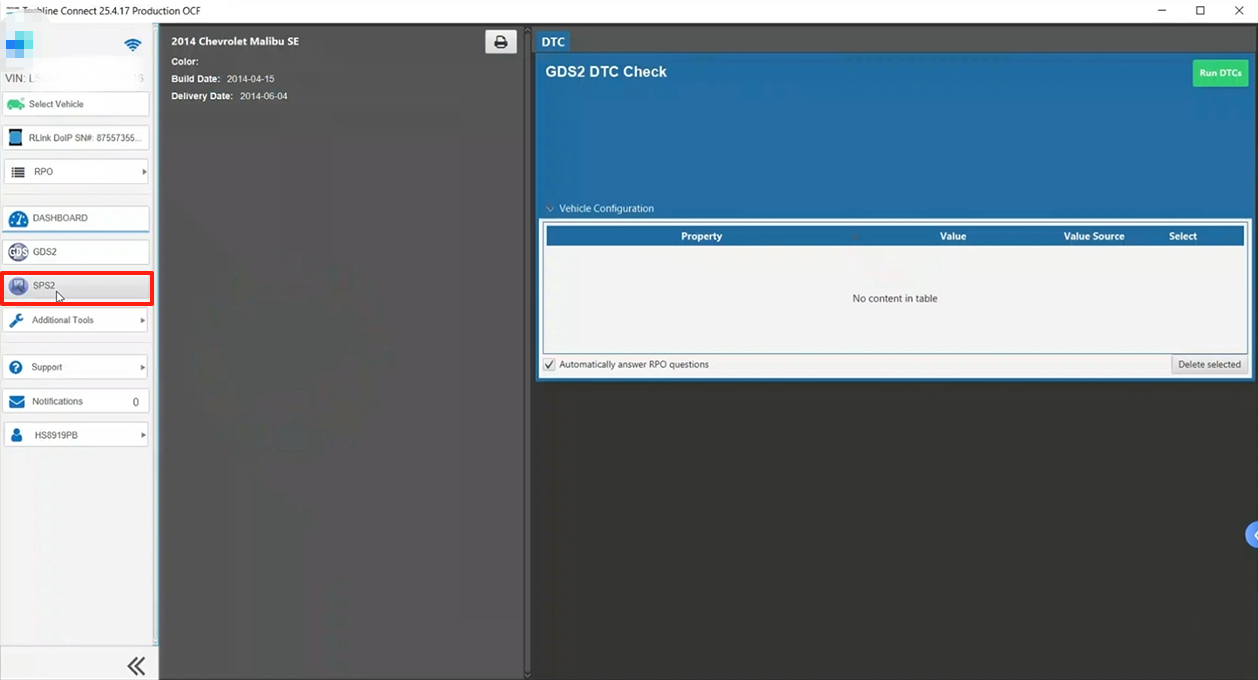Click the RLink DoIP device icon
This screenshot has height=680, width=1258.
16,138
